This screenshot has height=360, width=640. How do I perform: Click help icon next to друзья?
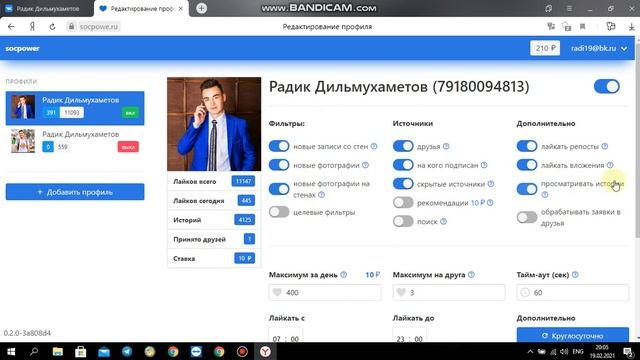446,146
